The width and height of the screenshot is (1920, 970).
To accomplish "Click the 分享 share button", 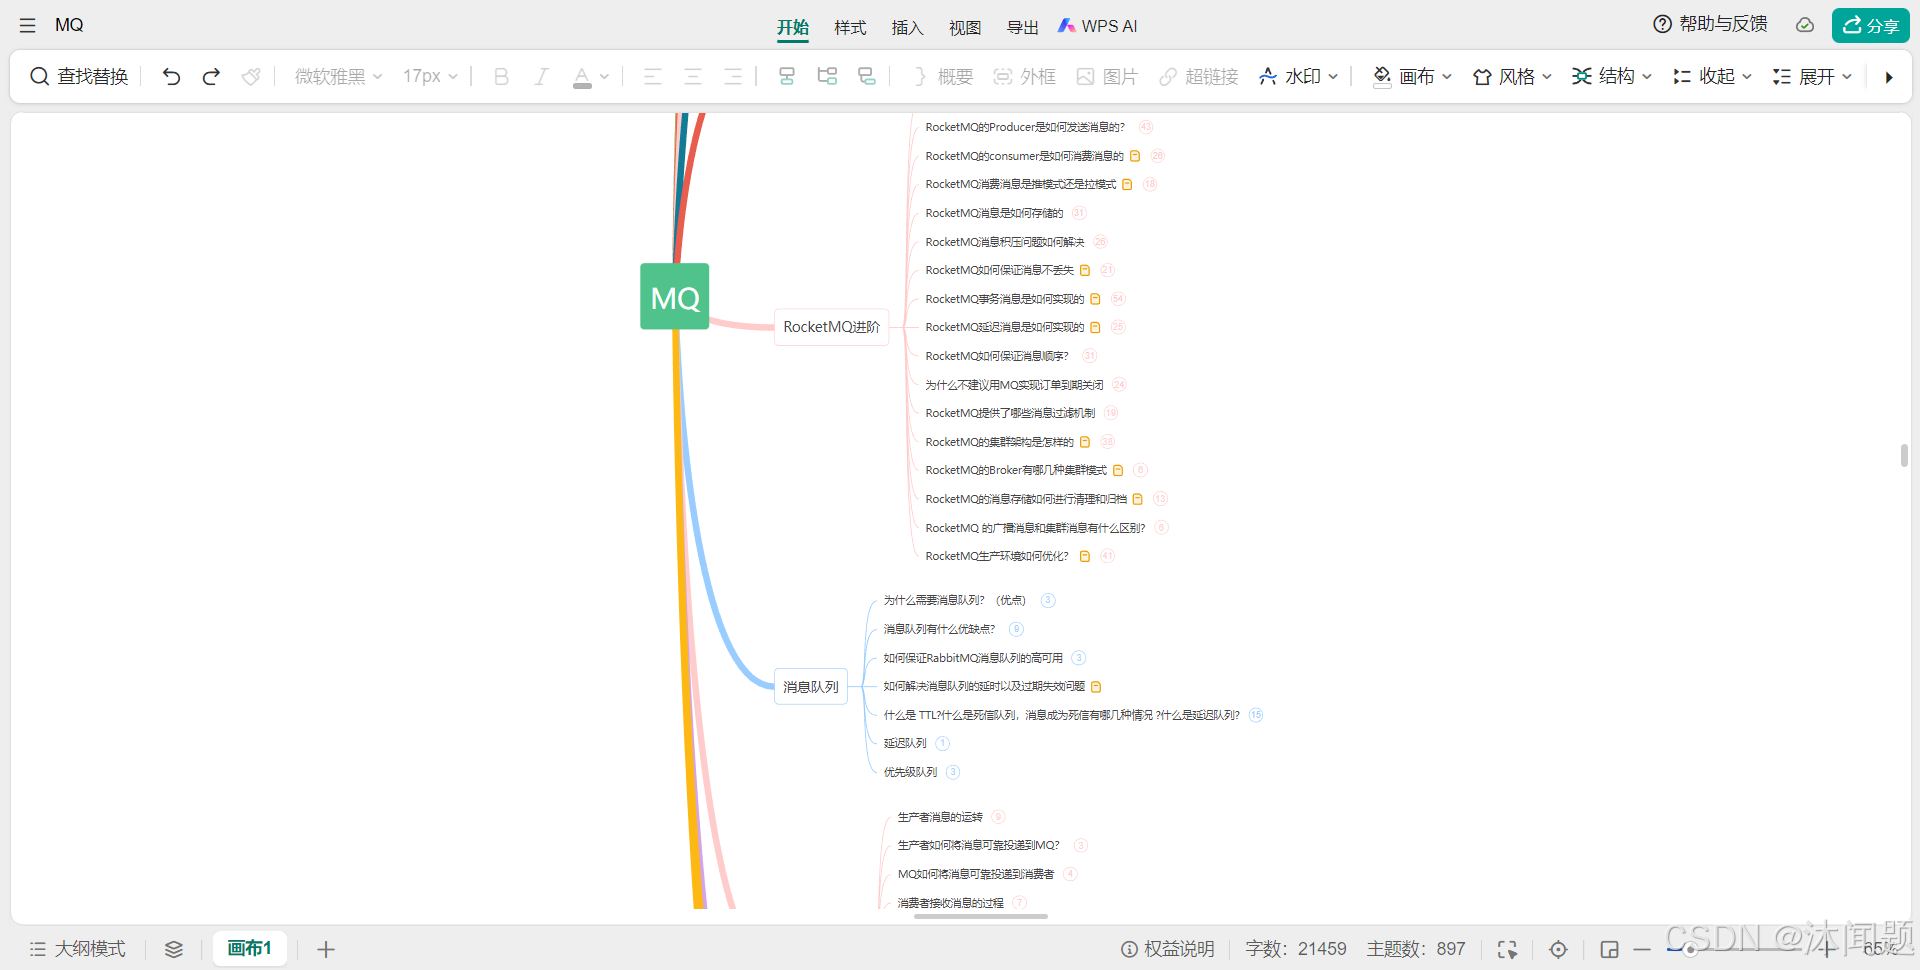I will point(1870,25).
